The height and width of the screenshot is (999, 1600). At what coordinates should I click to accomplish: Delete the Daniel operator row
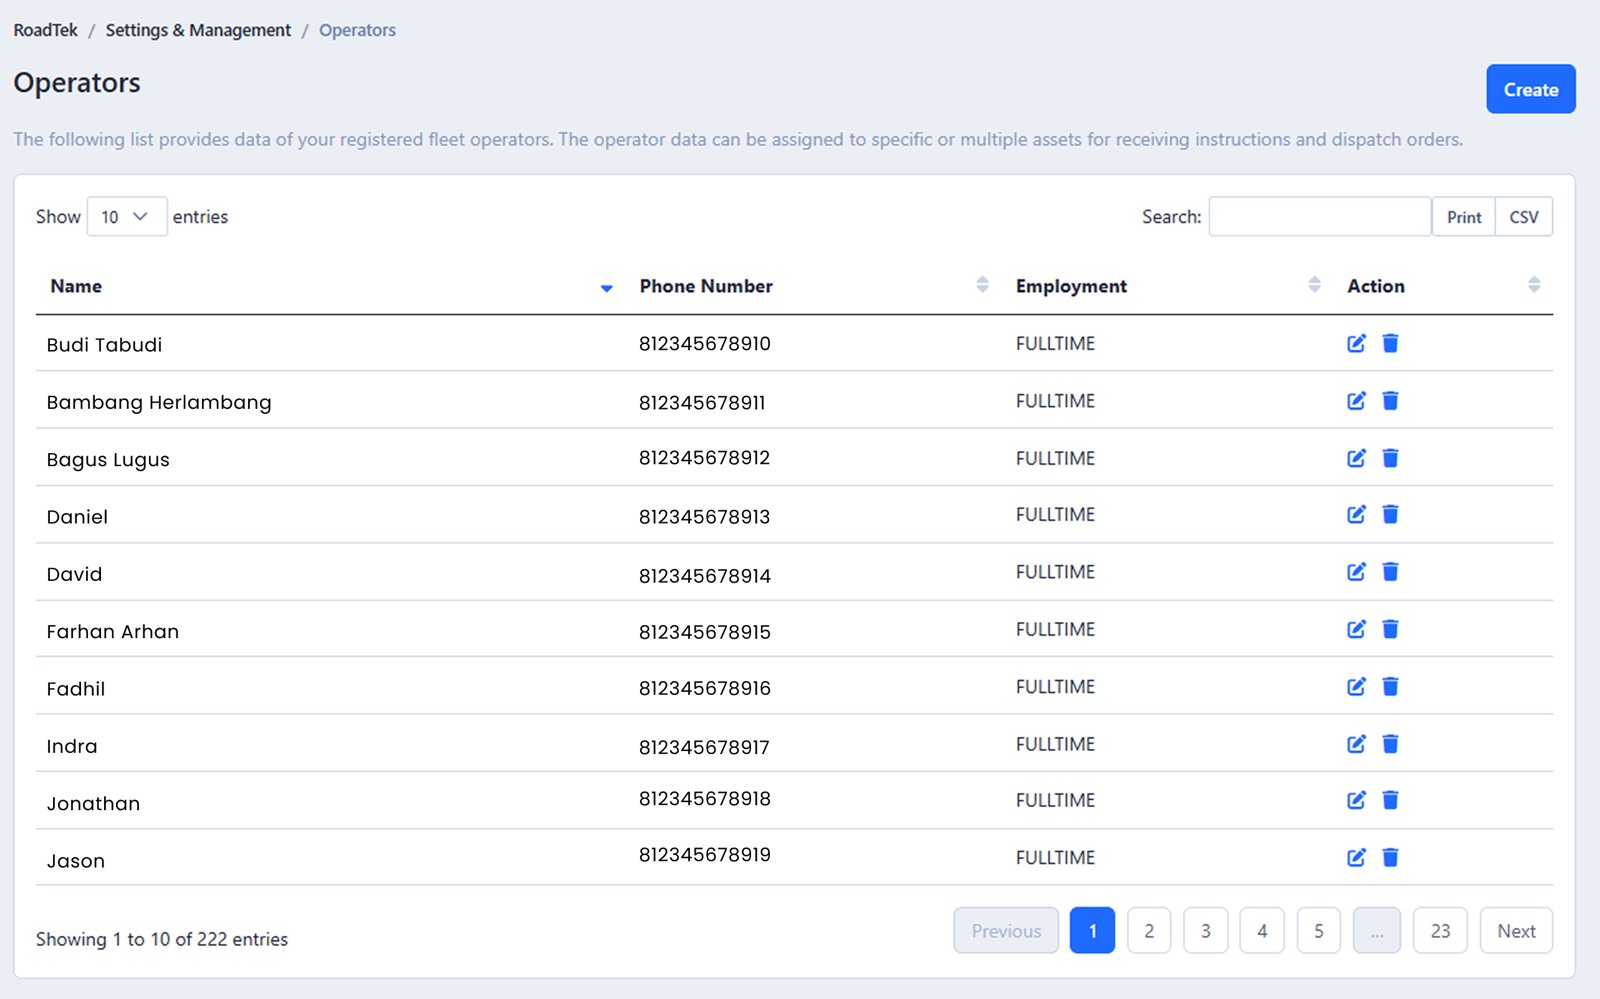click(x=1390, y=515)
